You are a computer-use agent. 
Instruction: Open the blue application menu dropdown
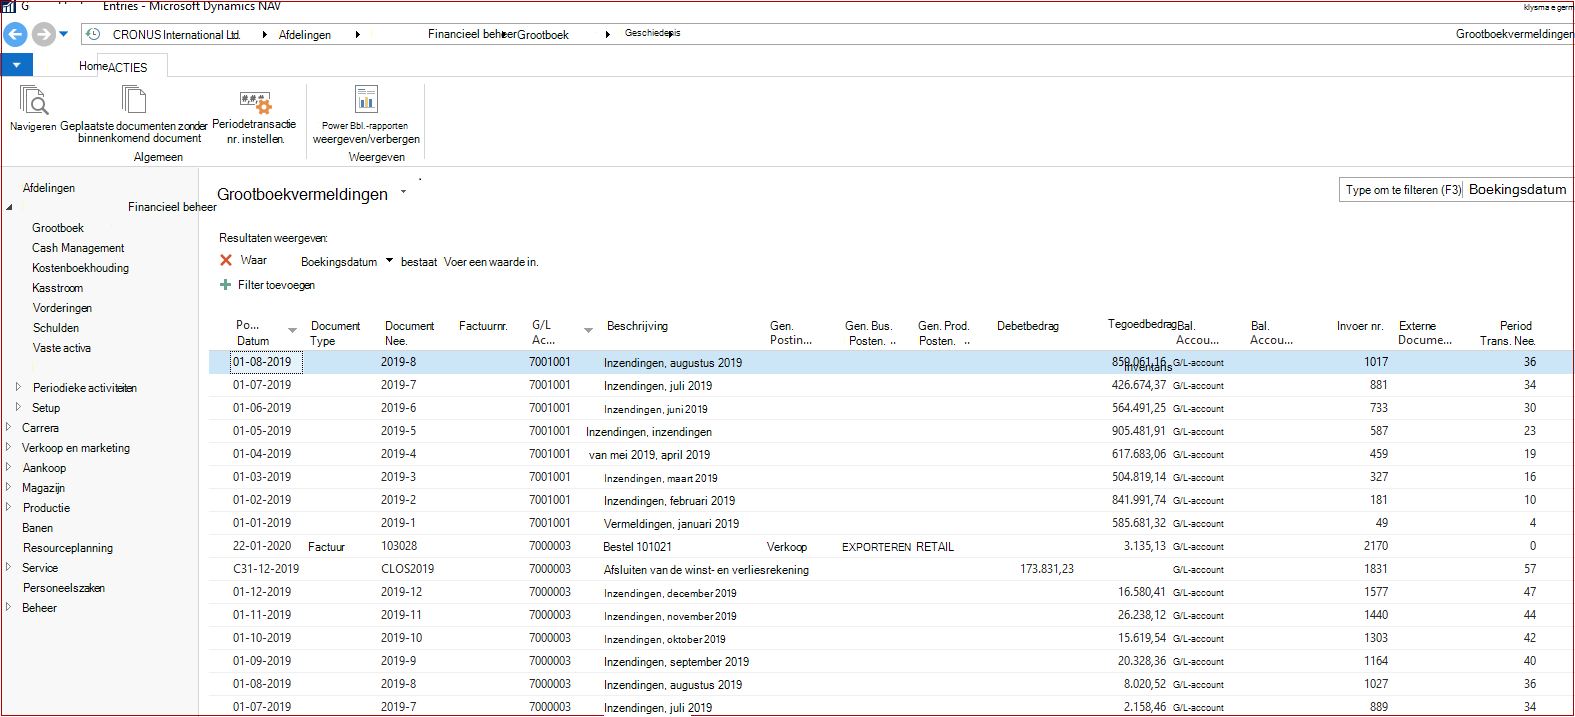(16, 65)
